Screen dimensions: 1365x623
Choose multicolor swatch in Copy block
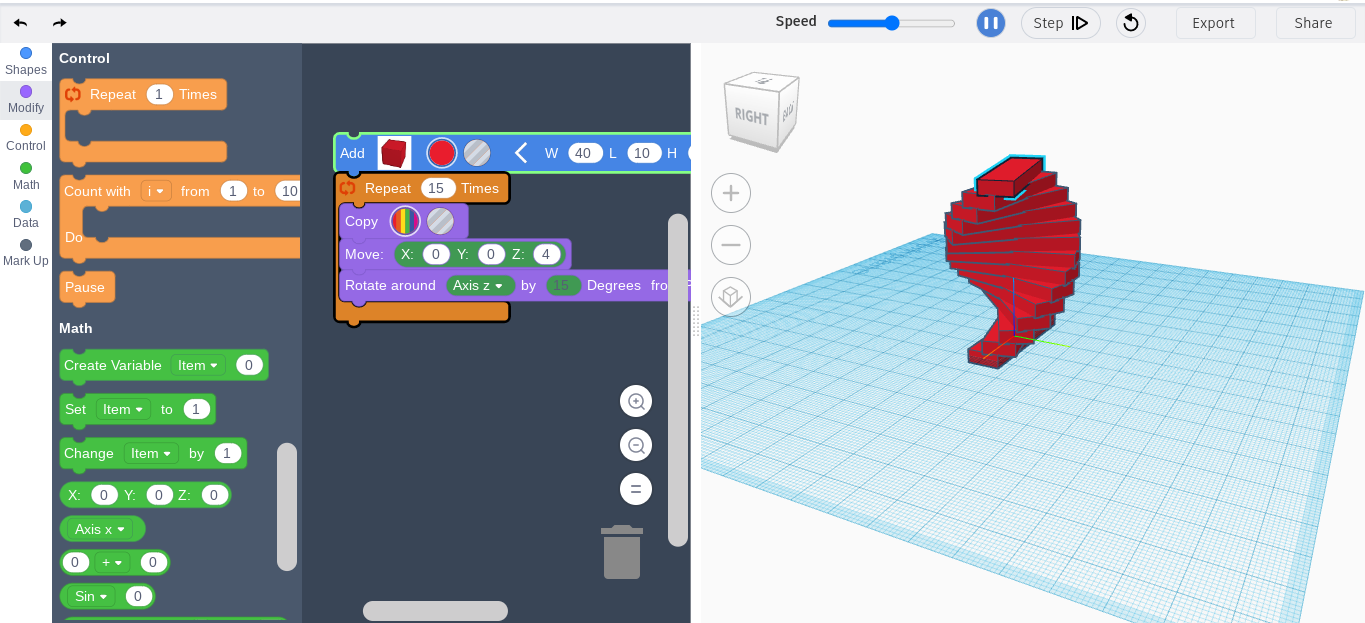pyautogui.click(x=405, y=221)
